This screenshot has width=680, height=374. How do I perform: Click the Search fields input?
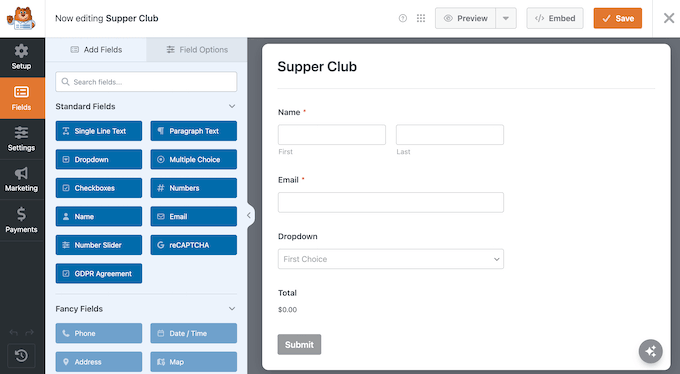[x=146, y=82]
